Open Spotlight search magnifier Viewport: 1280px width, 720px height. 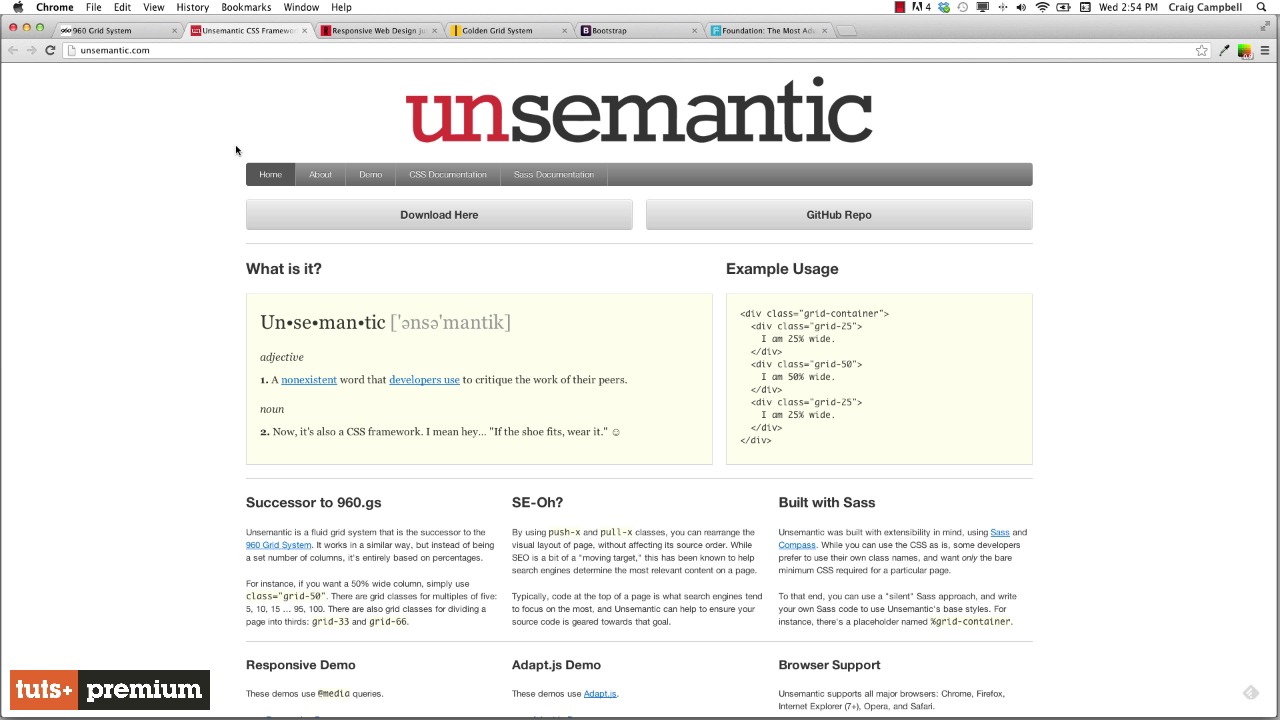(x=1262, y=7)
